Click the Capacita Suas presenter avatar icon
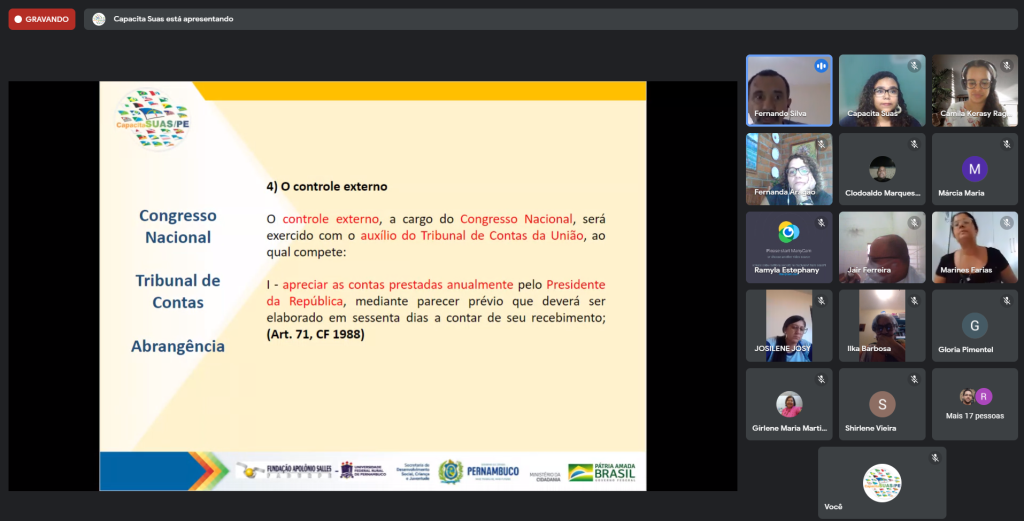Image resolution: width=1024 pixels, height=521 pixels. click(98, 19)
